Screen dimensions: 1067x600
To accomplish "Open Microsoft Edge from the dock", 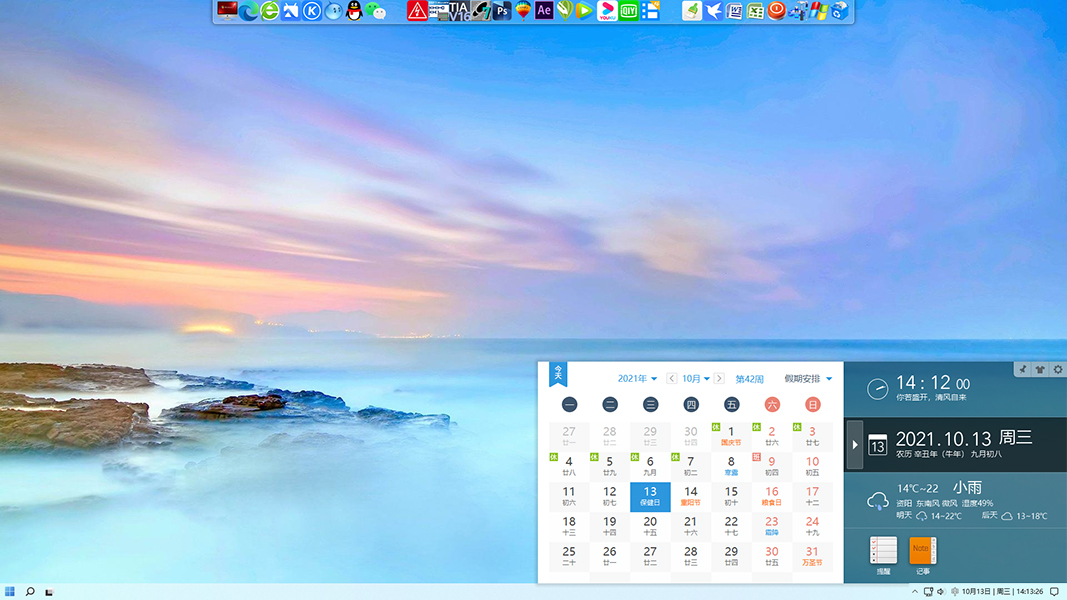I will pyautogui.click(x=248, y=10).
